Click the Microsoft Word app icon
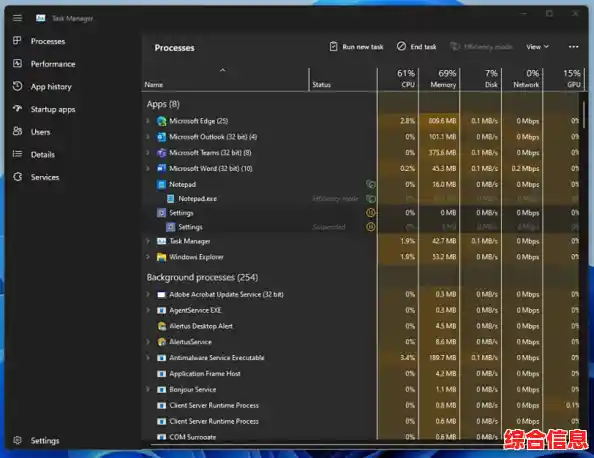 [x=162, y=168]
